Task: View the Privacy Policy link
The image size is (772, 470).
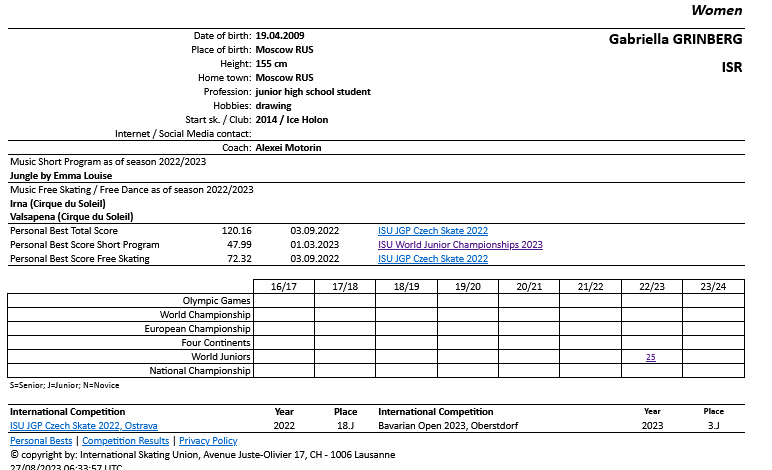Action: (208, 440)
